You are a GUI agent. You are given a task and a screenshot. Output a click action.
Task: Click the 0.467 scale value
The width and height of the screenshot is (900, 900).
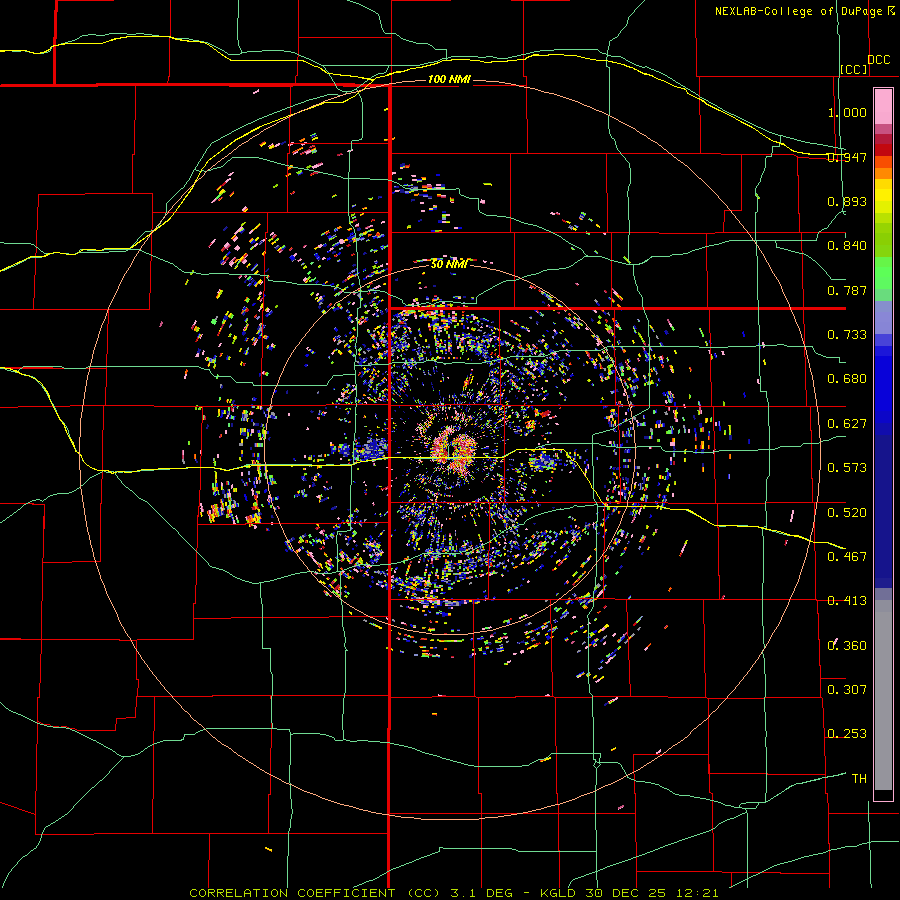coord(847,557)
